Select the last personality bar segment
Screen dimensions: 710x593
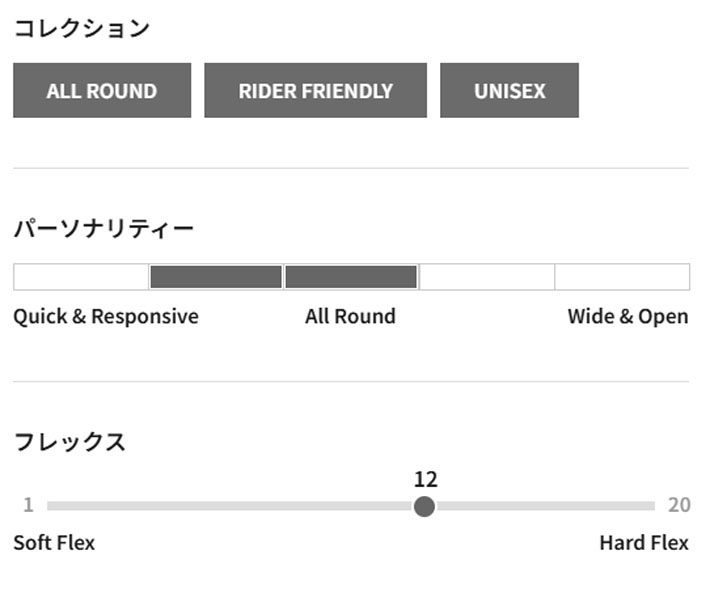pyautogui.click(x=622, y=277)
